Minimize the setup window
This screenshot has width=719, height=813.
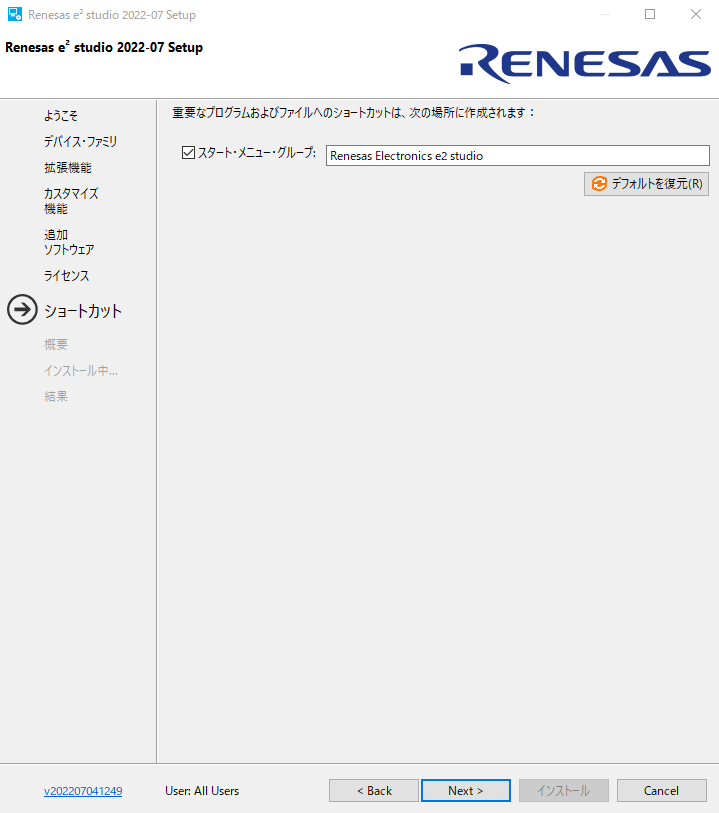(x=604, y=15)
